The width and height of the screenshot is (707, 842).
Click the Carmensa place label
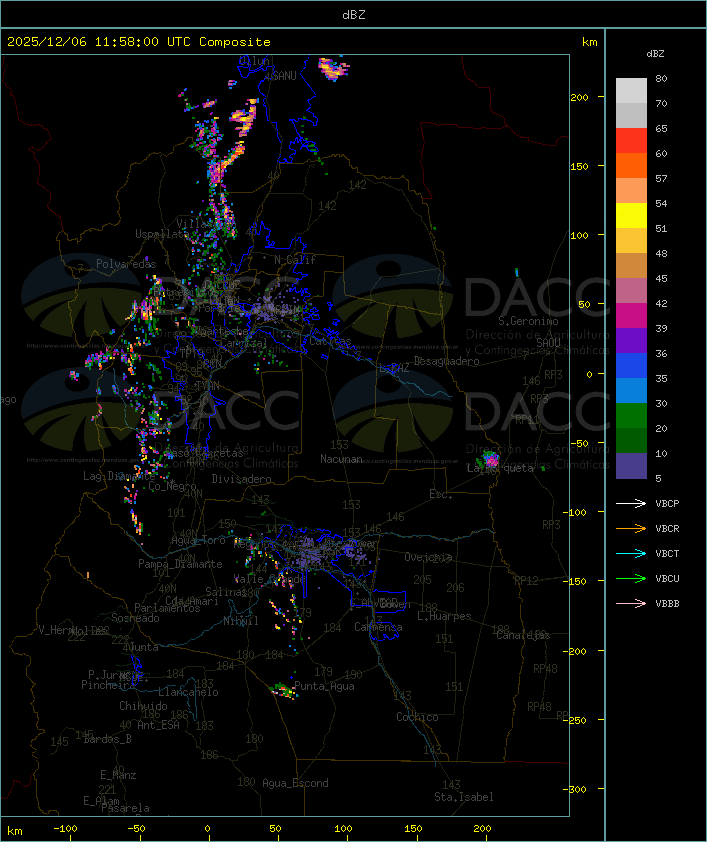(x=378, y=627)
